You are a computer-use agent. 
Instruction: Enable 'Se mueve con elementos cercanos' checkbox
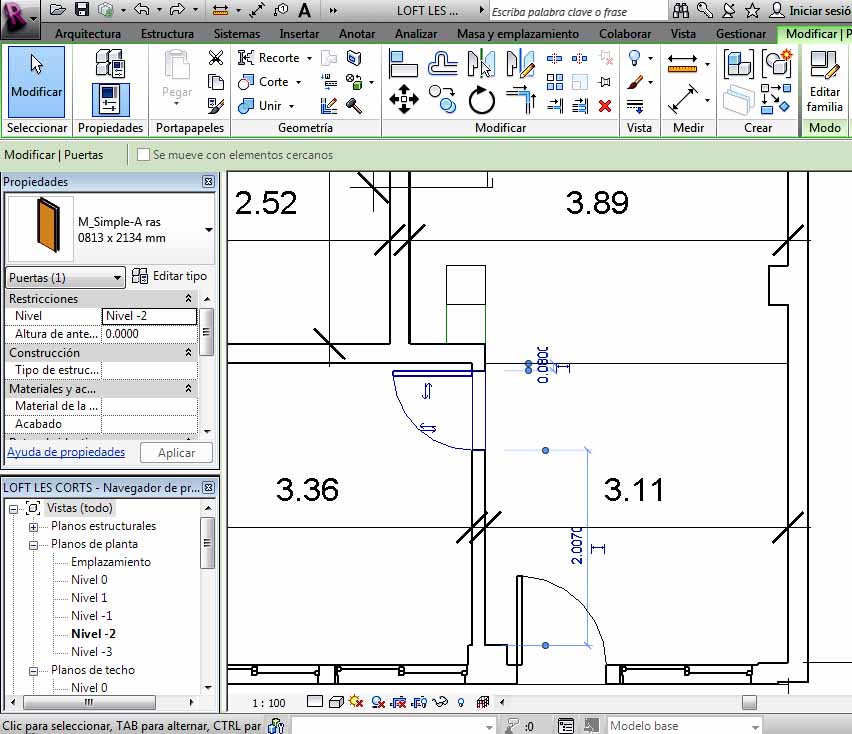click(144, 155)
